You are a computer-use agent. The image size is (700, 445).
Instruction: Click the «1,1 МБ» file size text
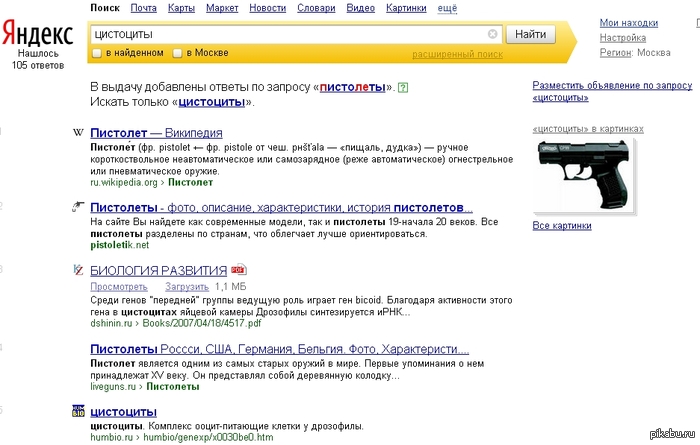(x=230, y=287)
